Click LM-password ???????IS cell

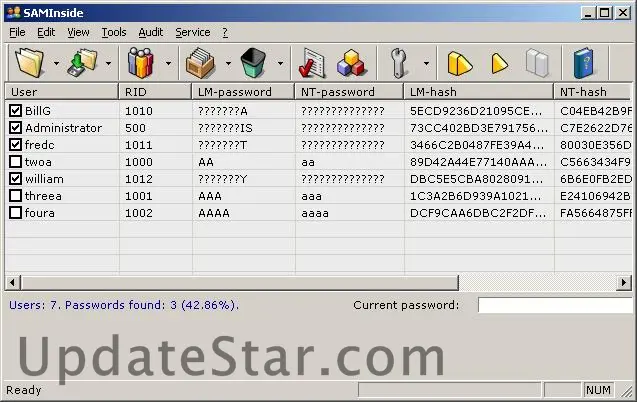tap(225, 128)
